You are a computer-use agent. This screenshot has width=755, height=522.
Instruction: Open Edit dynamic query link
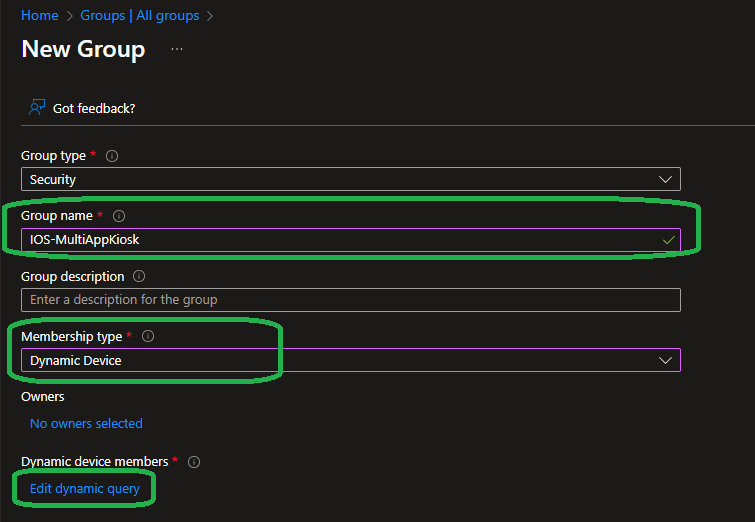coord(85,489)
